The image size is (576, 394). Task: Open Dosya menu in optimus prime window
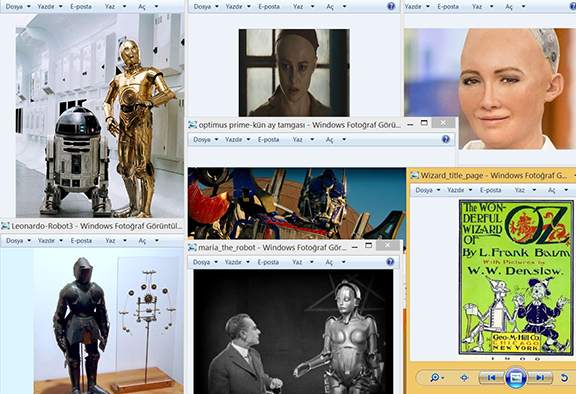click(x=206, y=140)
